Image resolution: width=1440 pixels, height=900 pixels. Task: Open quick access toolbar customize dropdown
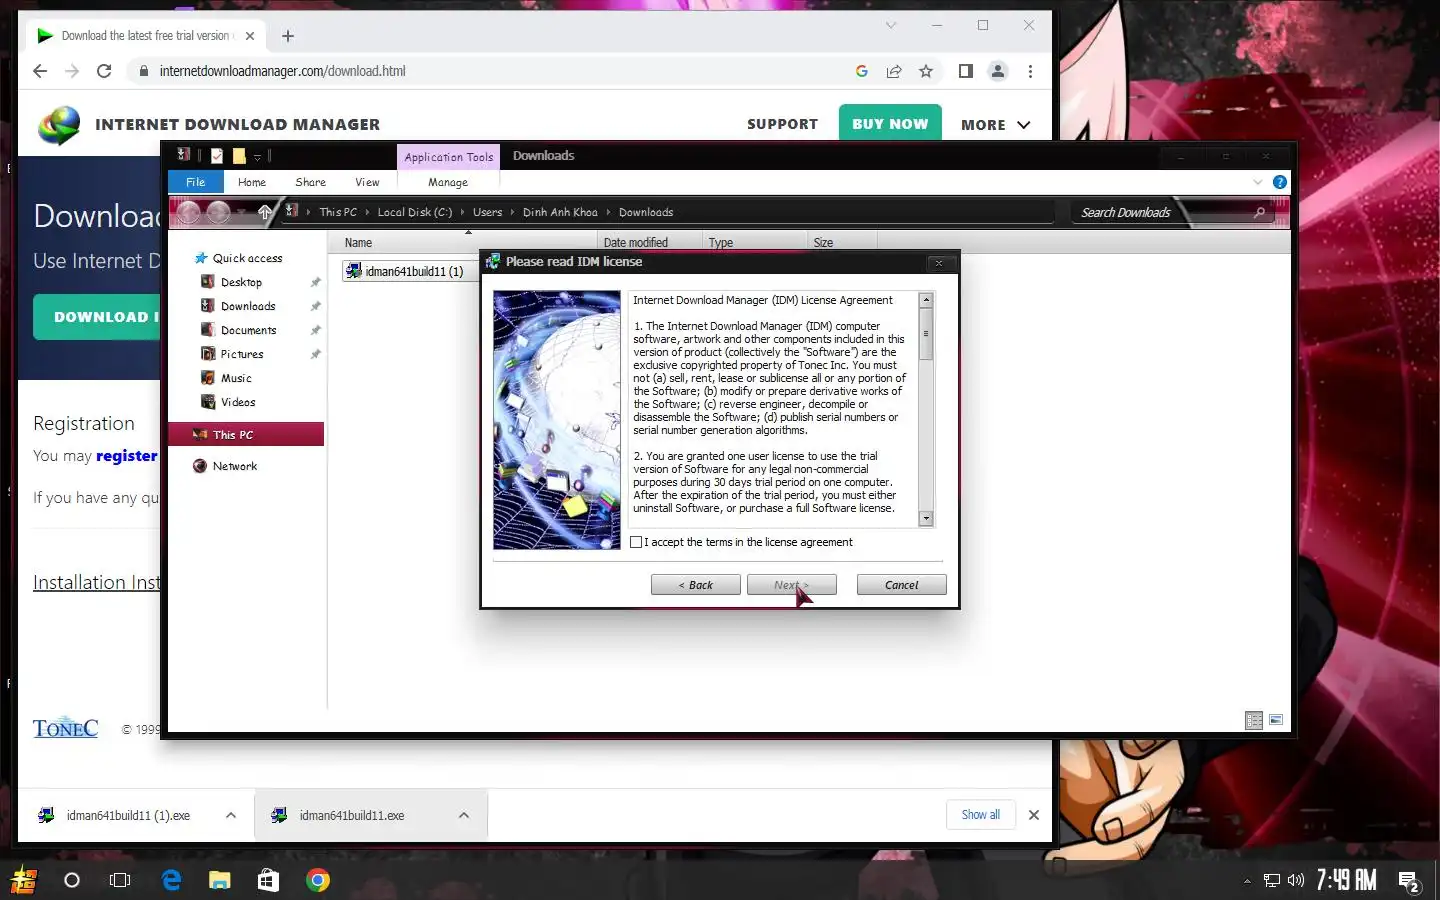click(257, 157)
